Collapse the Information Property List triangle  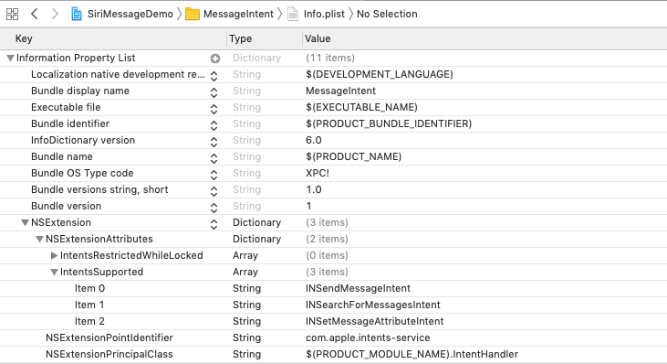(10, 58)
